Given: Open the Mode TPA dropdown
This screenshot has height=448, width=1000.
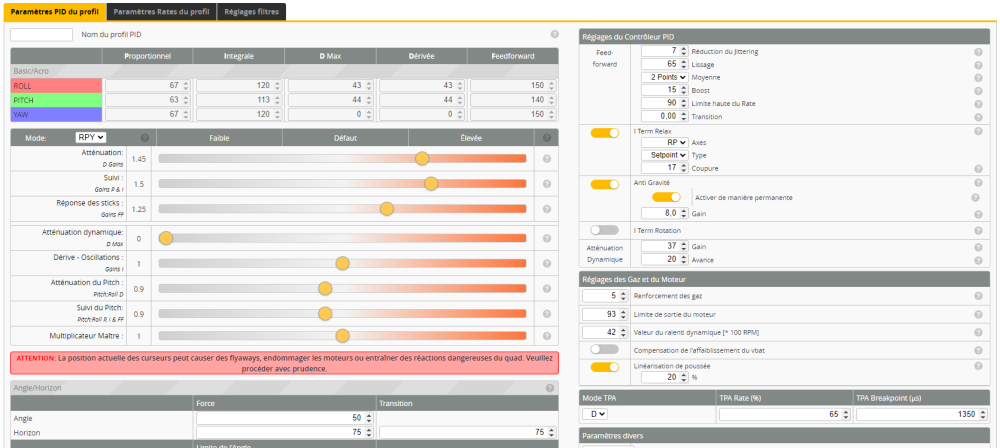Looking at the screenshot, I should tap(596, 414).
